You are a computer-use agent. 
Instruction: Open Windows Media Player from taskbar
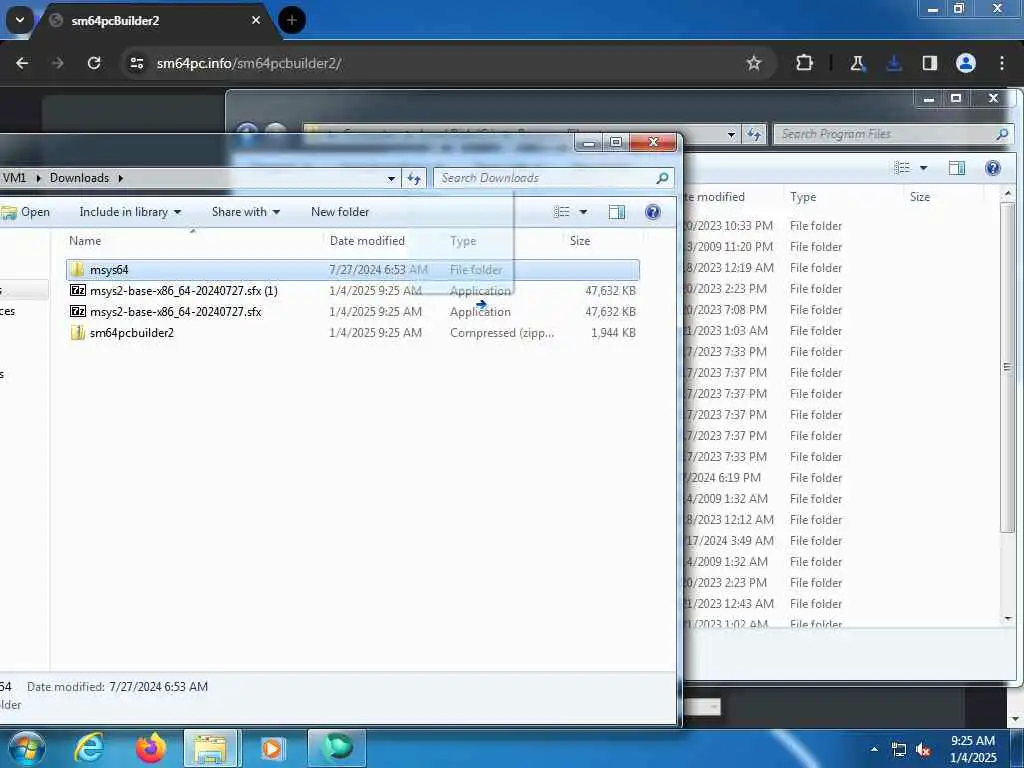272,748
